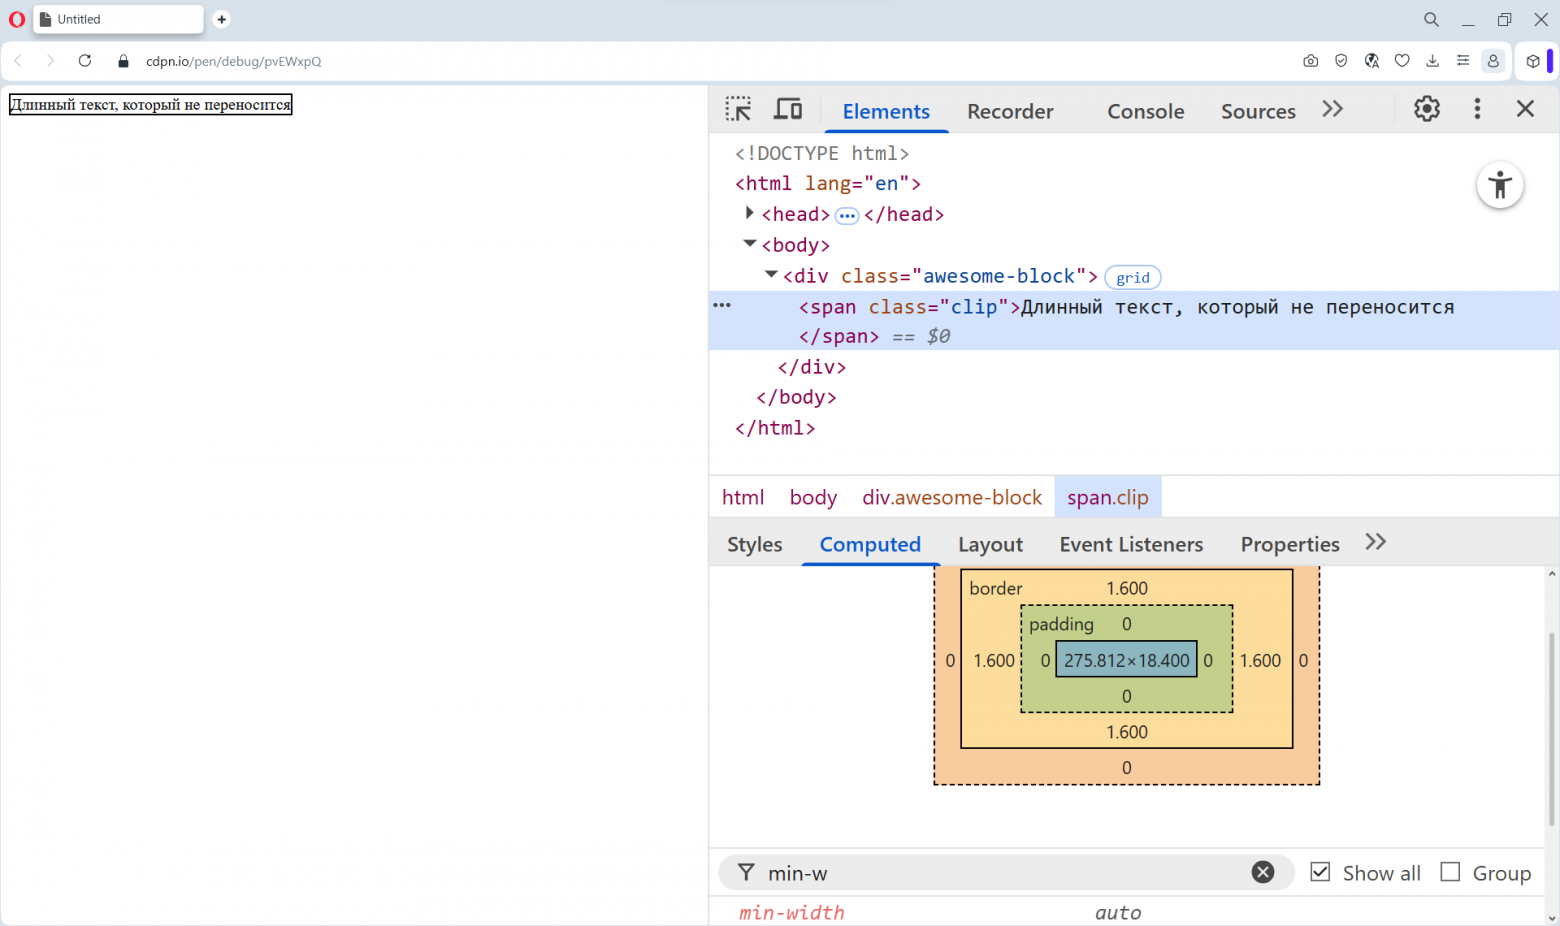Click the min-w filter input field
Viewport: 1560px width, 926px height.
[x=900, y=872]
